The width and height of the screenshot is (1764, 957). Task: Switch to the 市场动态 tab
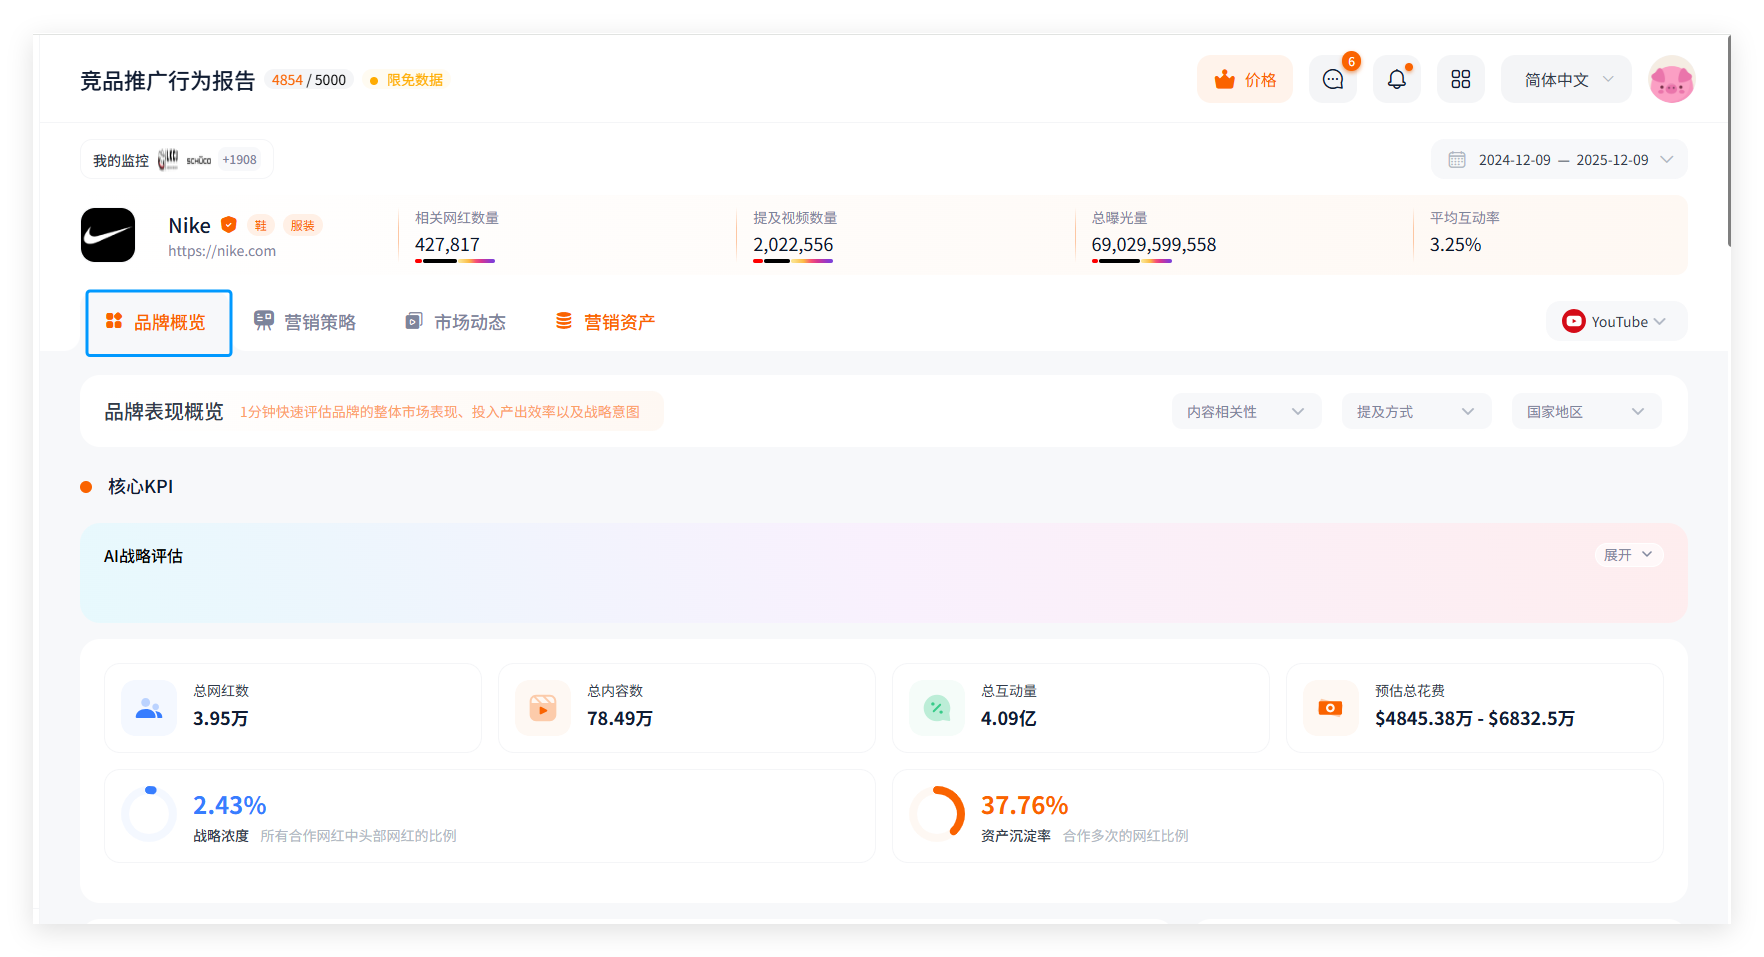[456, 322]
